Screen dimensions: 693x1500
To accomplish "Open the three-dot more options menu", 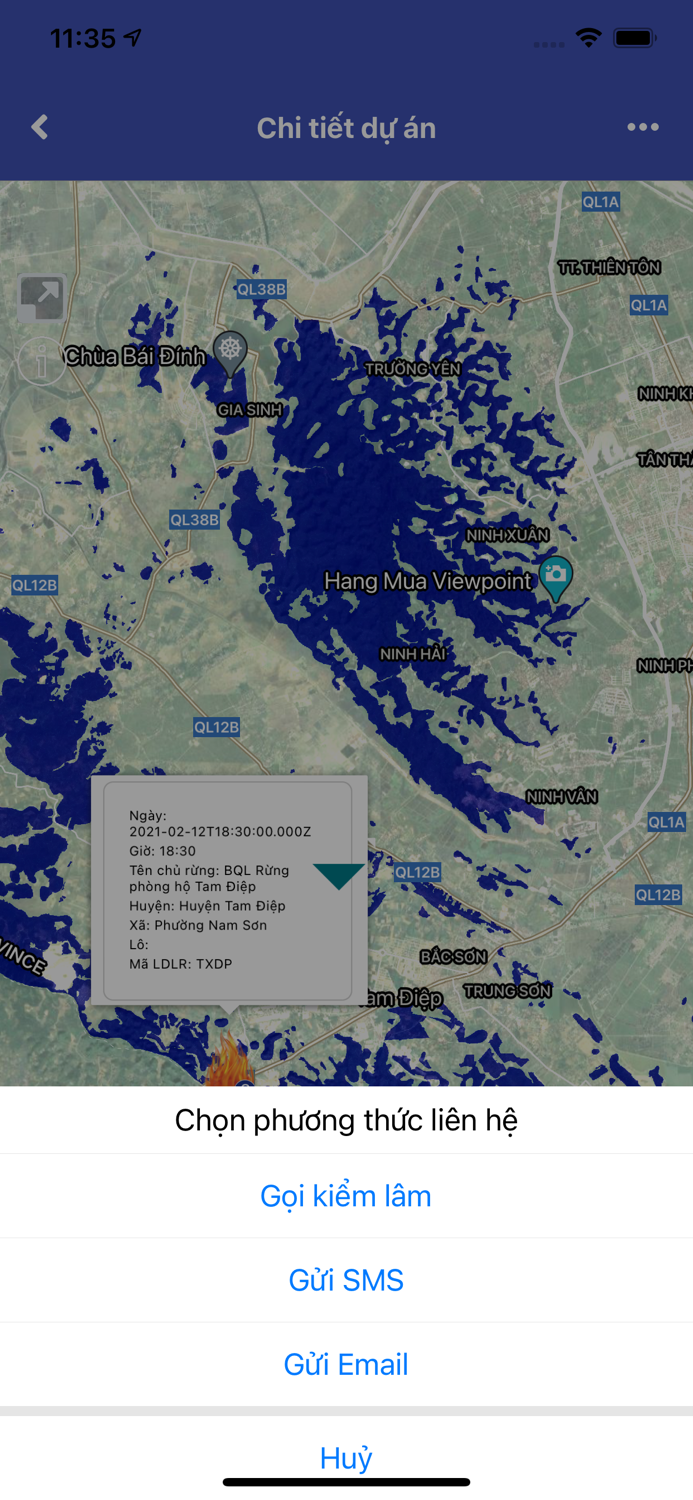I will pos(642,127).
